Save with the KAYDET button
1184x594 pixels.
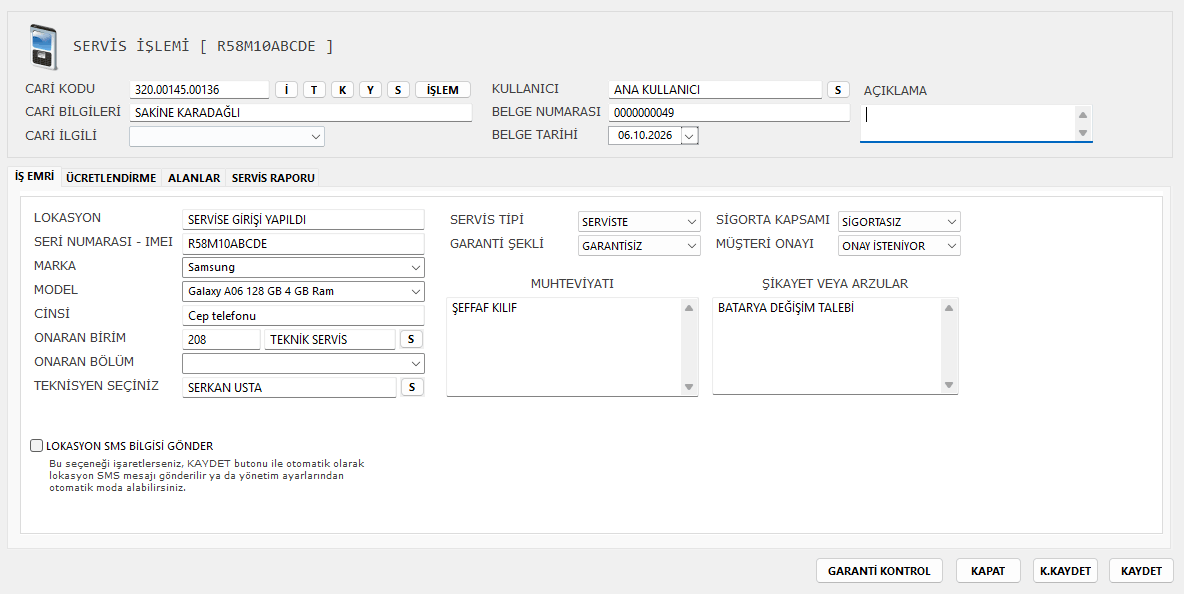point(1141,571)
